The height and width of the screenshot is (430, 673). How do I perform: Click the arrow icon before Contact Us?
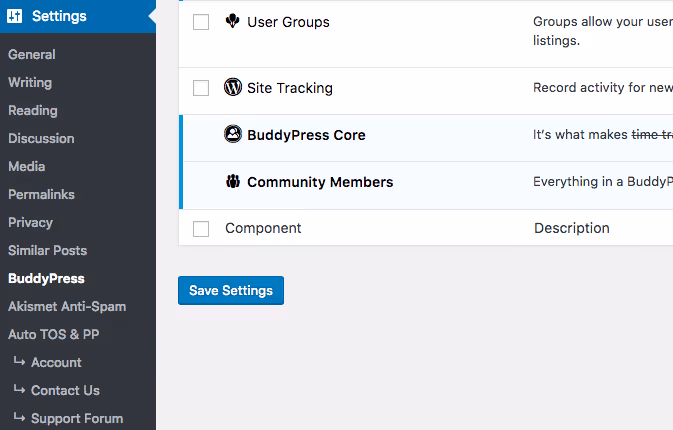pyautogui.click(x=19, y=389)
